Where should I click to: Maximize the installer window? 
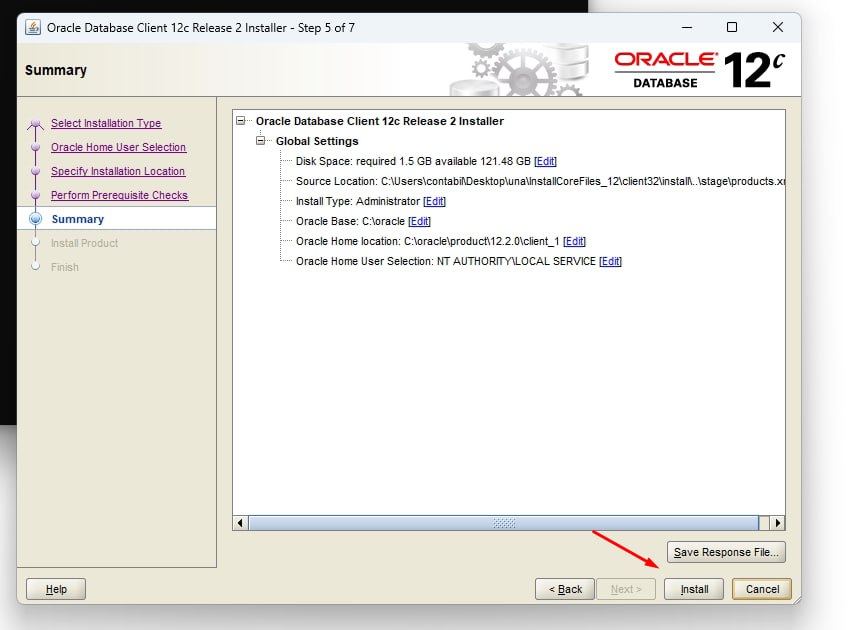[732, 27]
